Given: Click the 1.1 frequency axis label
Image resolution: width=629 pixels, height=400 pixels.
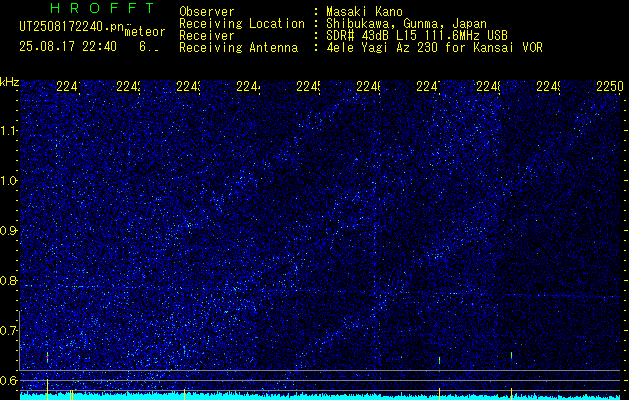Looking at the screenshot, I should tap(10, 130).
